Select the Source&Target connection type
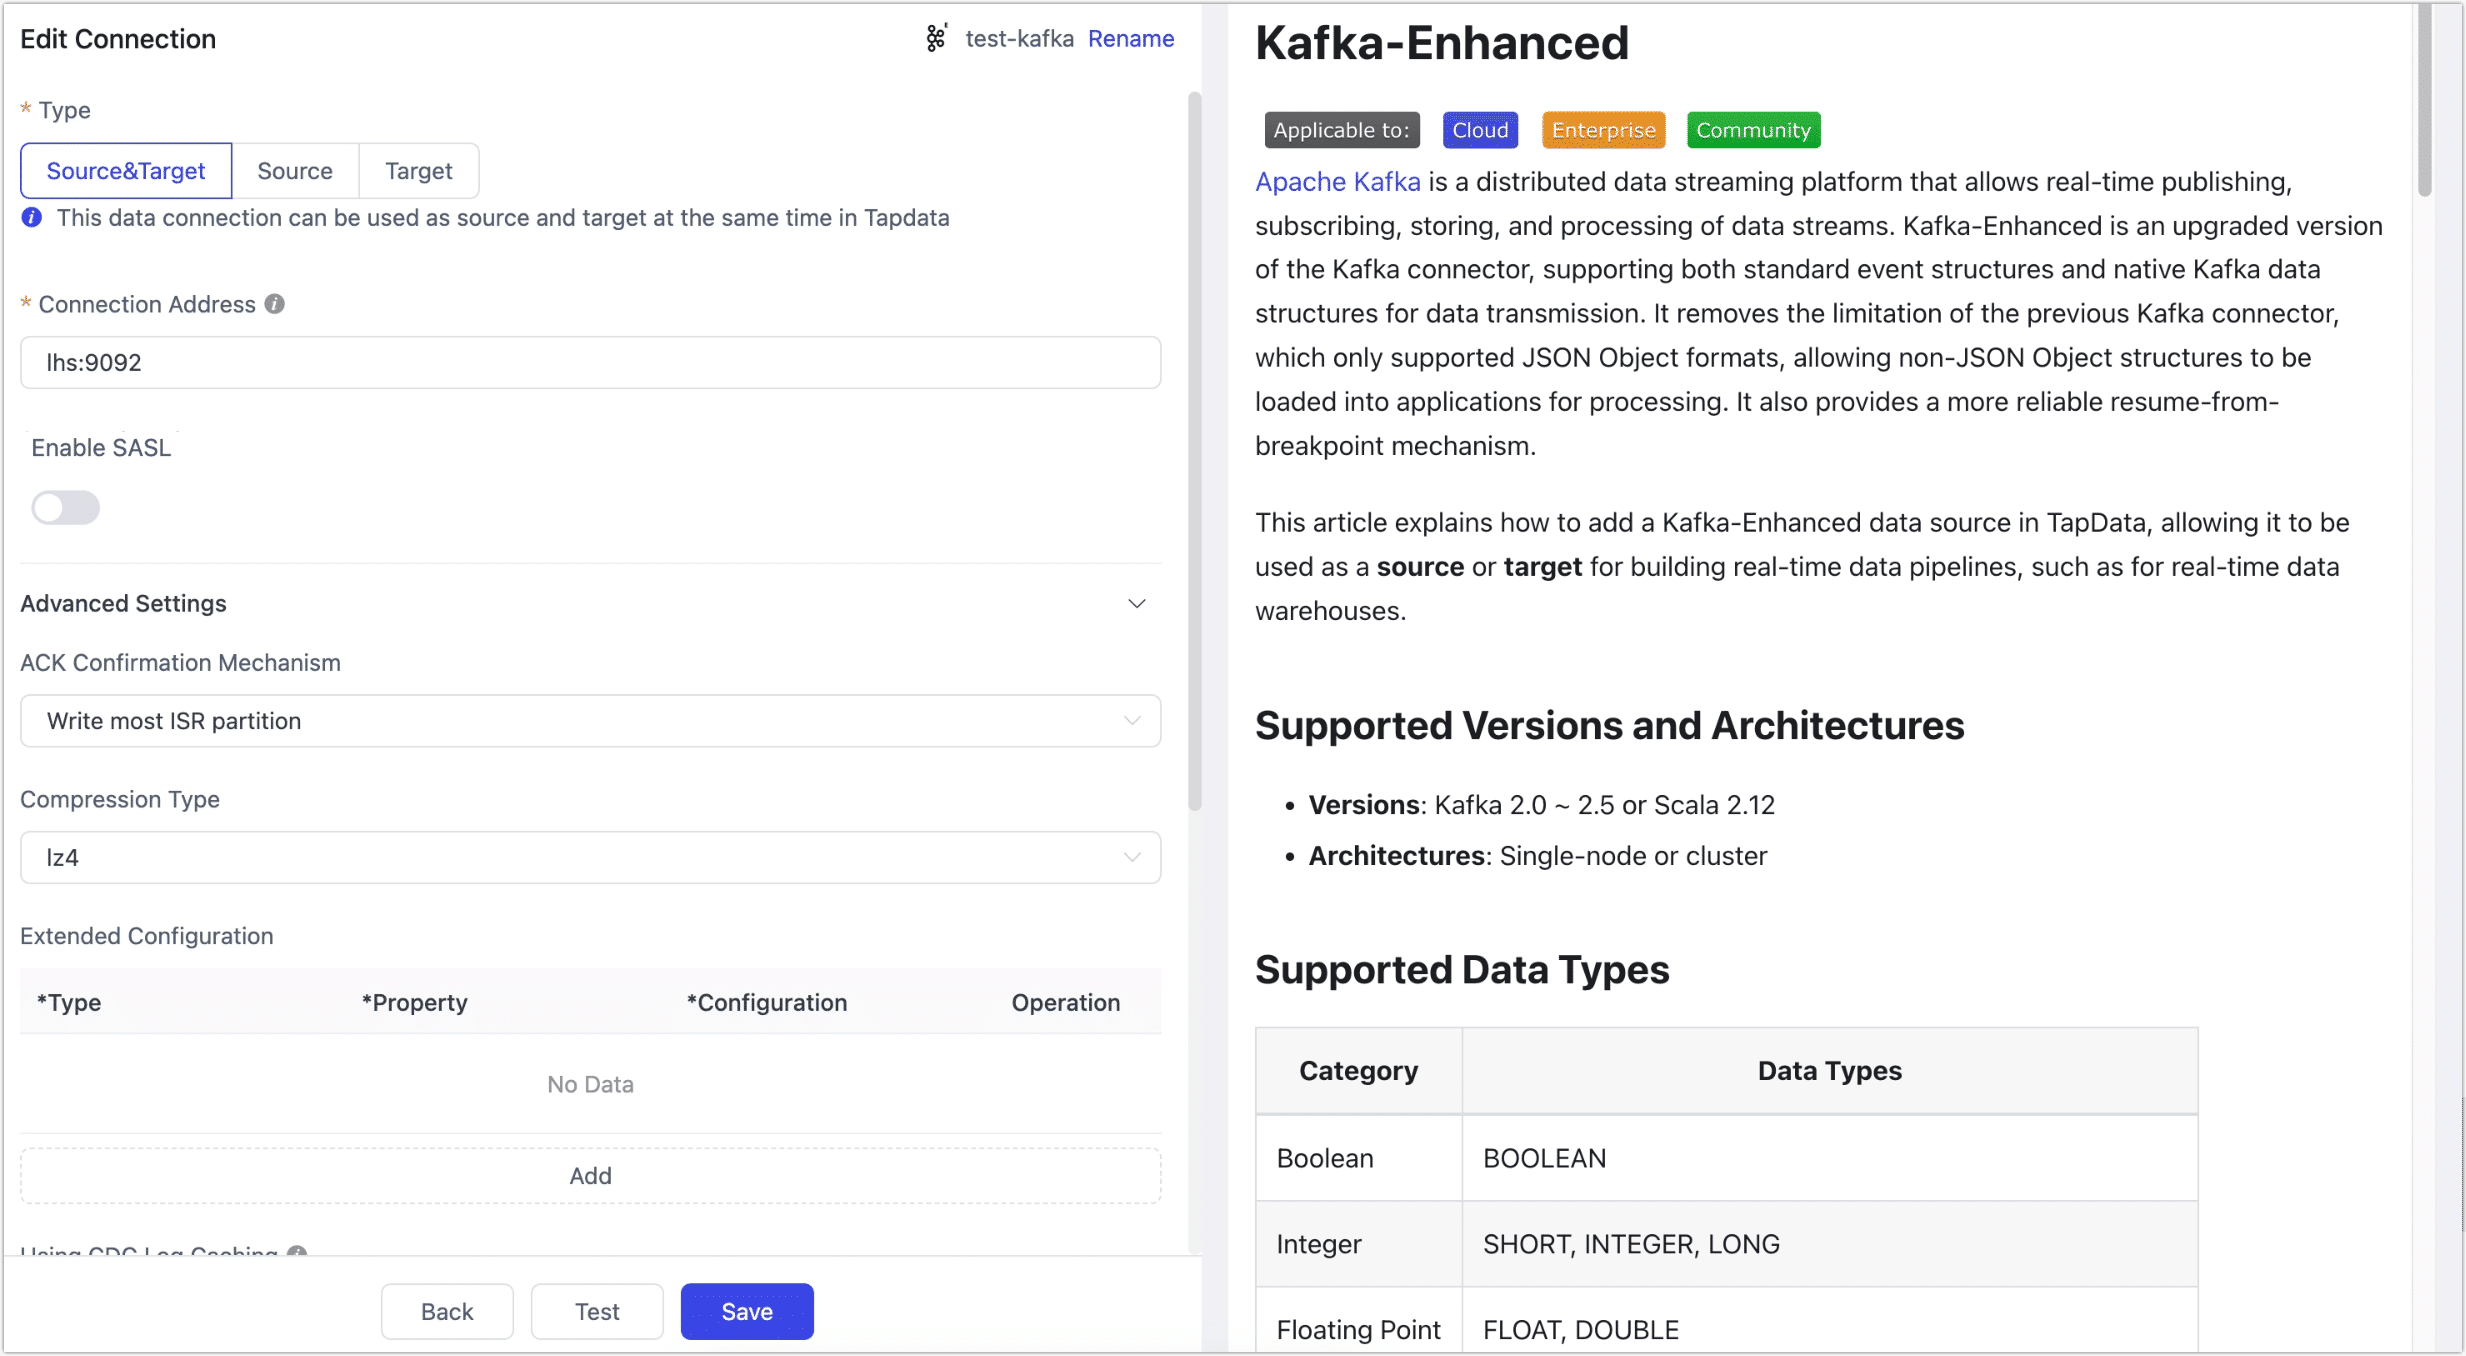 125,170
